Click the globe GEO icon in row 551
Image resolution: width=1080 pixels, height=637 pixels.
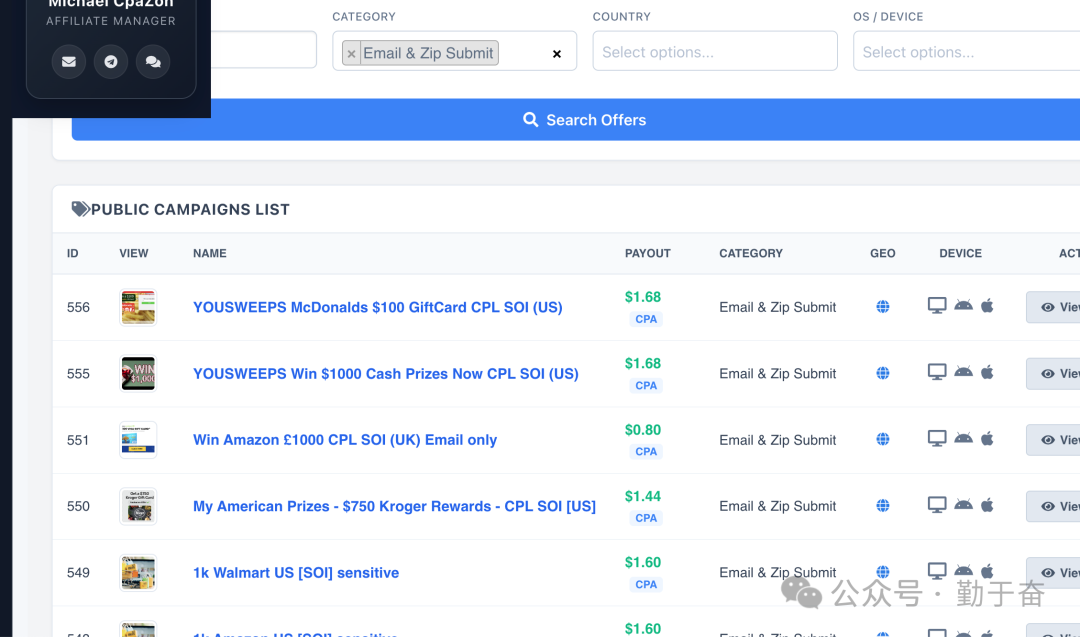882,439
